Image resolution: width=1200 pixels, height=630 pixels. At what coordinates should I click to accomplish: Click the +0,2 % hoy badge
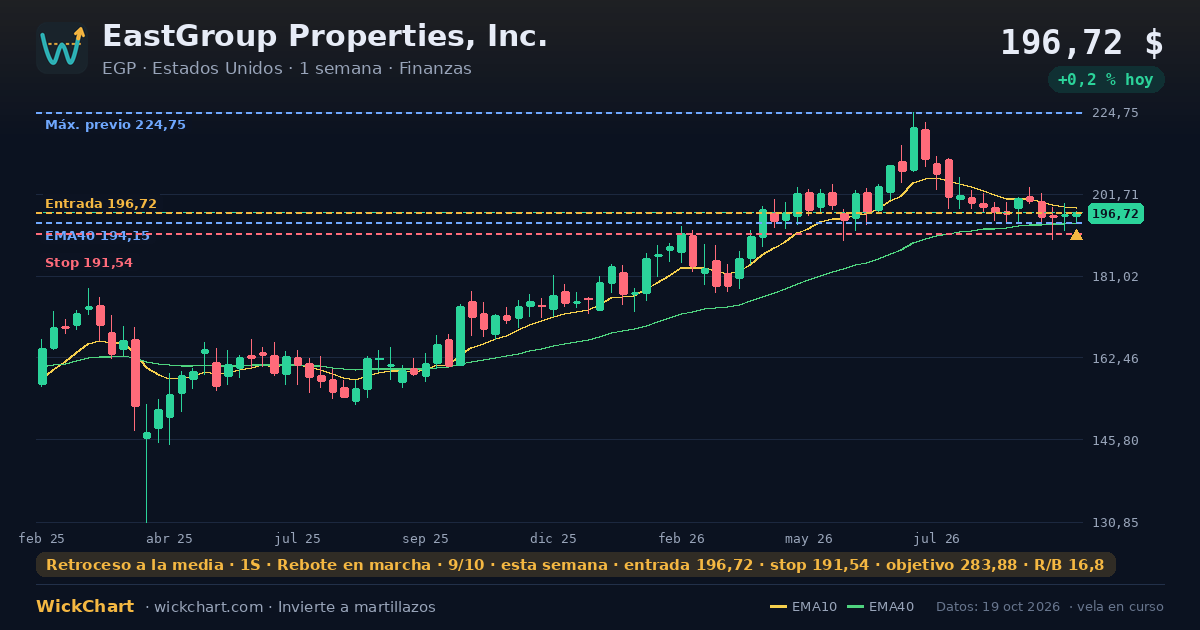click(x=1105, y=80)
